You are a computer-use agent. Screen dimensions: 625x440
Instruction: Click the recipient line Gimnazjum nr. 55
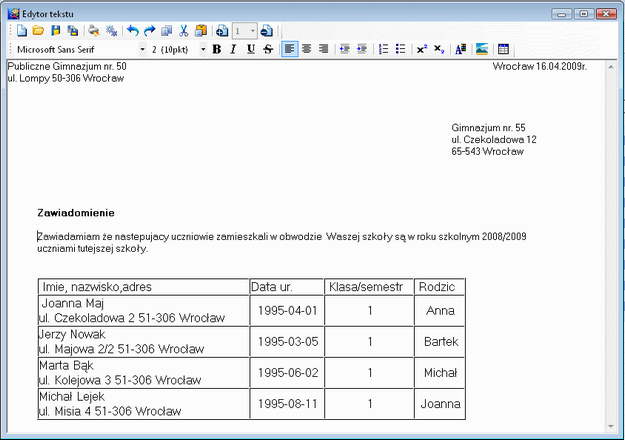click(x=488, y=128)
